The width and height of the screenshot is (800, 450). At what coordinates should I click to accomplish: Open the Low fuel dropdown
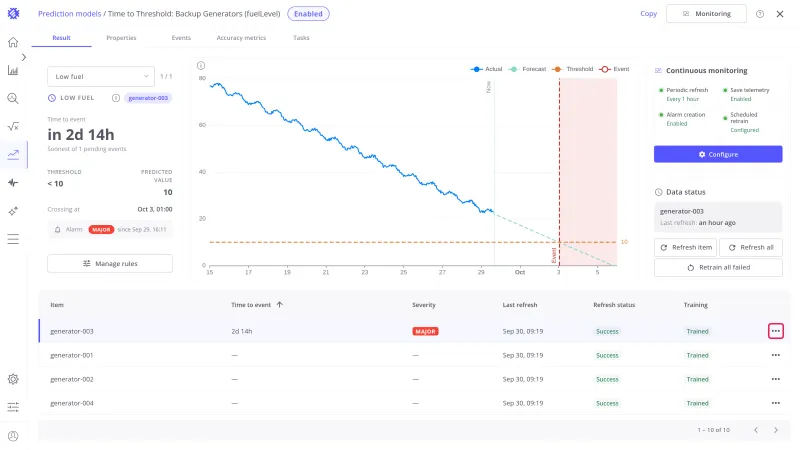(x=101, y=77)
